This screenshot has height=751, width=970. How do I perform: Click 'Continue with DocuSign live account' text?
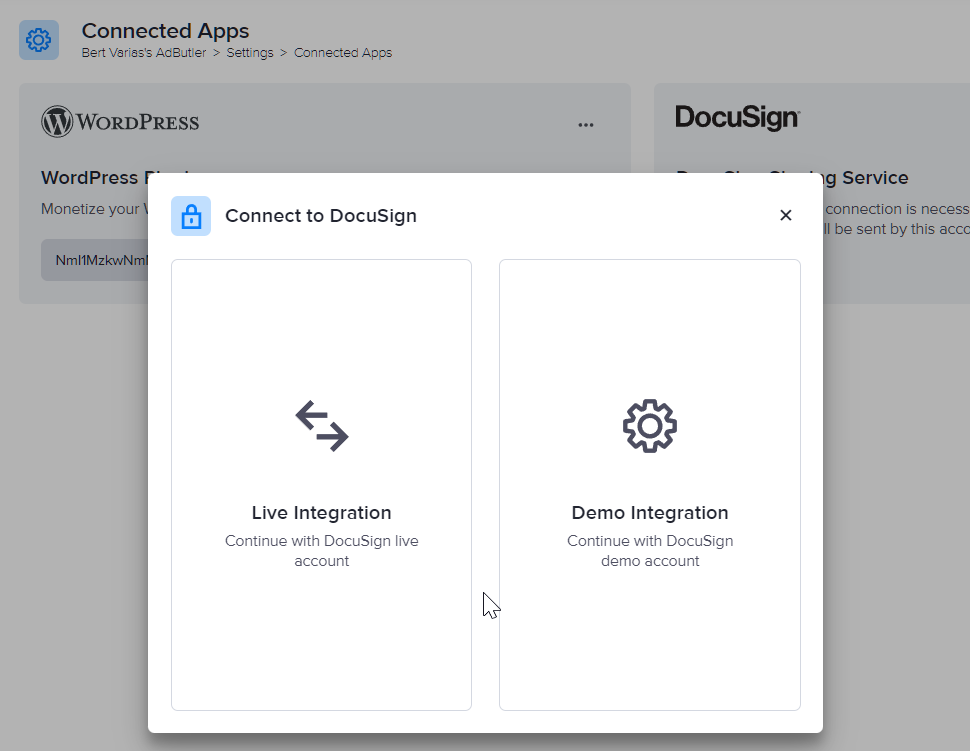322,551
